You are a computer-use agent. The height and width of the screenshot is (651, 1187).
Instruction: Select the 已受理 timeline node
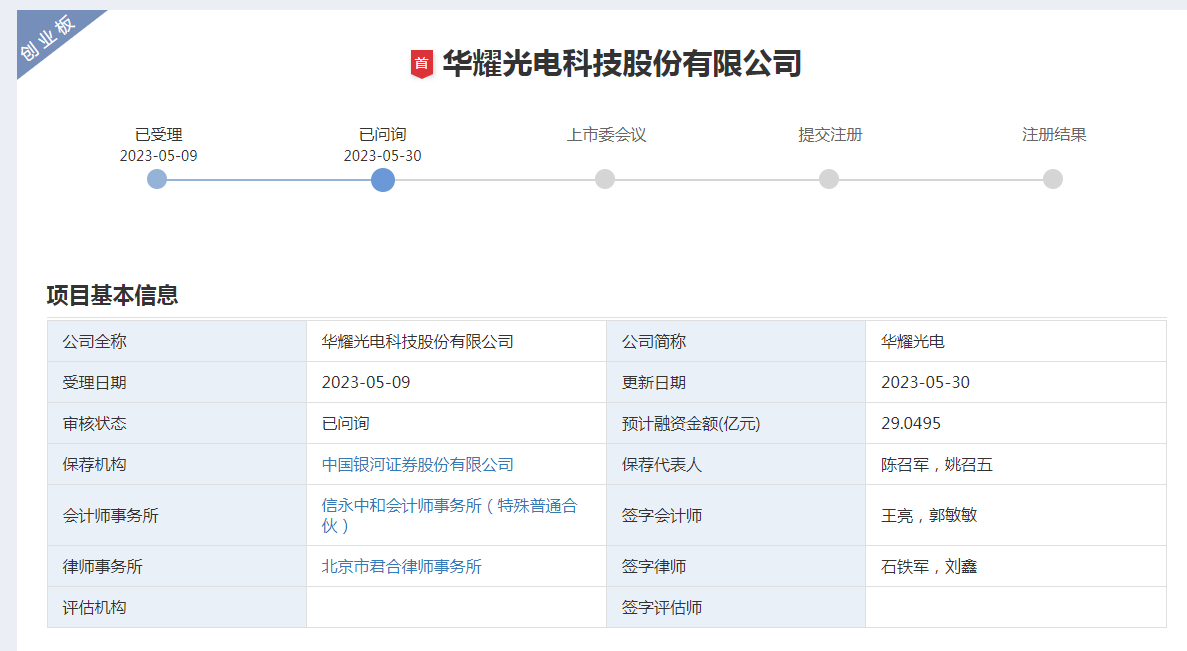[x=157, y=179]
